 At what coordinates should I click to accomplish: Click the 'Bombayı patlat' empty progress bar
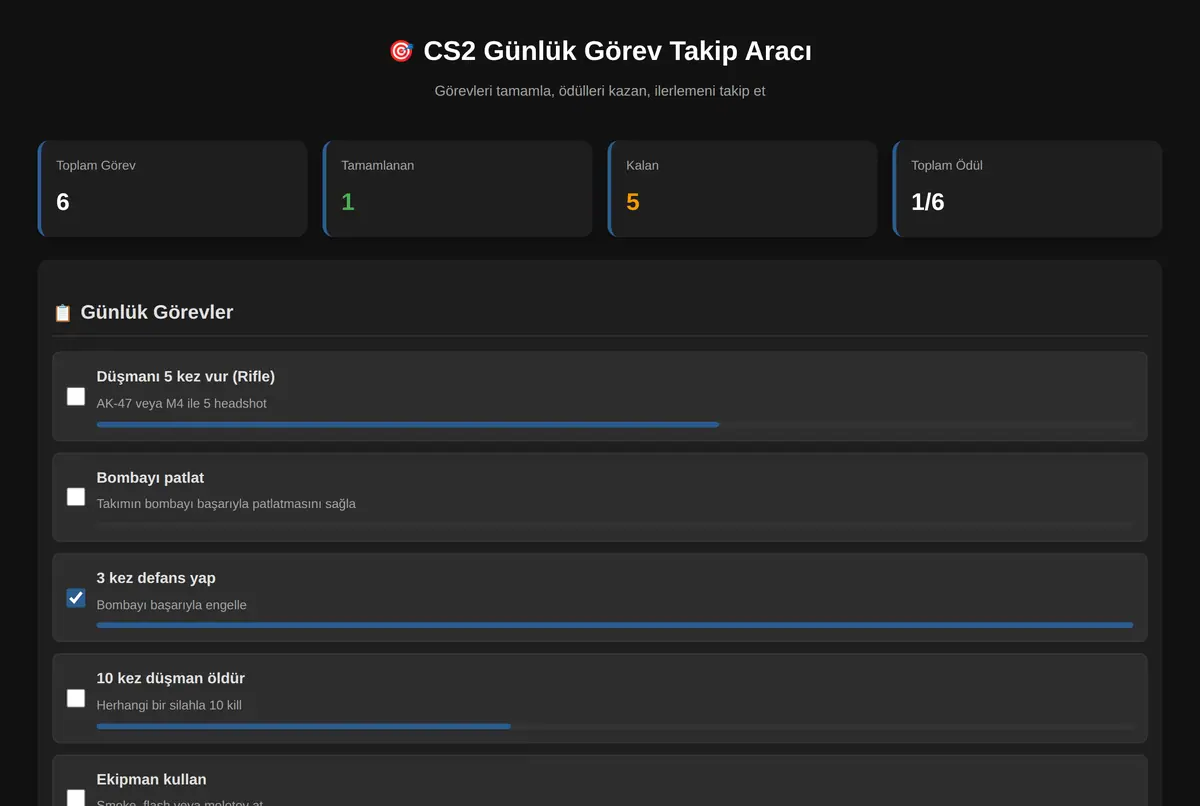click(x=615, y=525)
